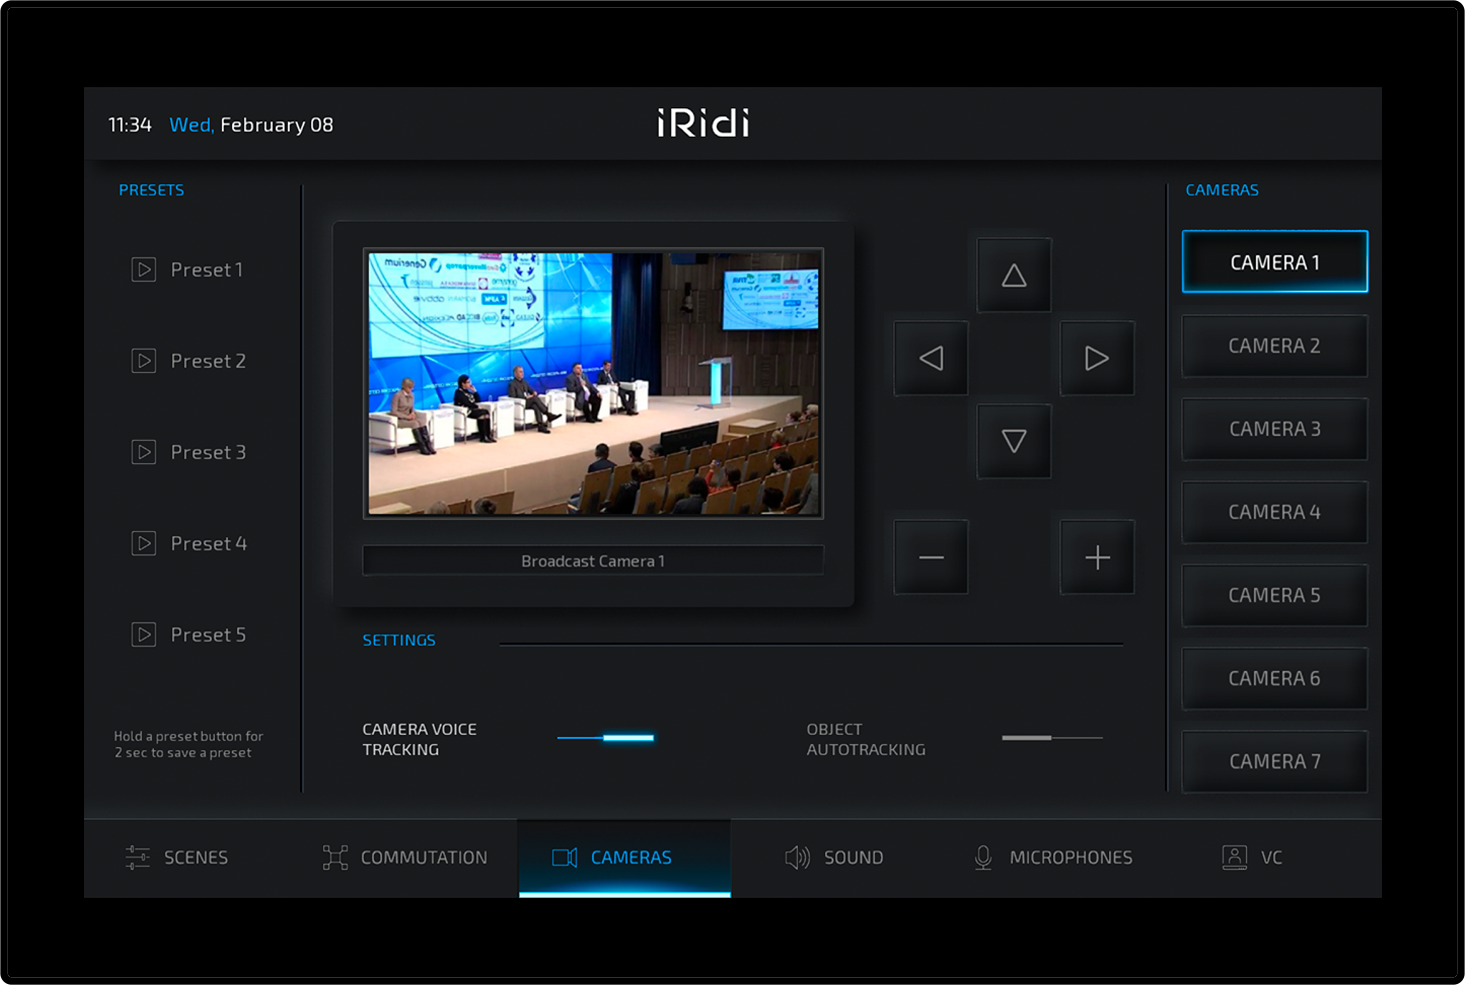Zoom out using the minus button
Viewport: 1465px width, 985px height.
point(931,557)
